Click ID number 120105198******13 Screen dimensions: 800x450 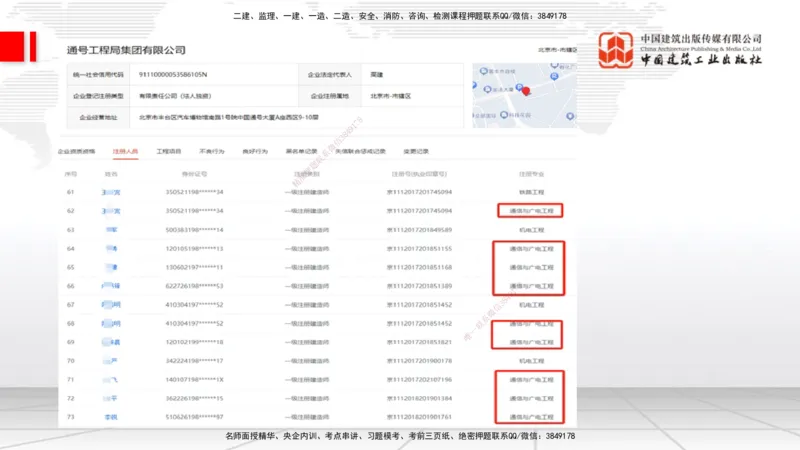click(194, 248)
